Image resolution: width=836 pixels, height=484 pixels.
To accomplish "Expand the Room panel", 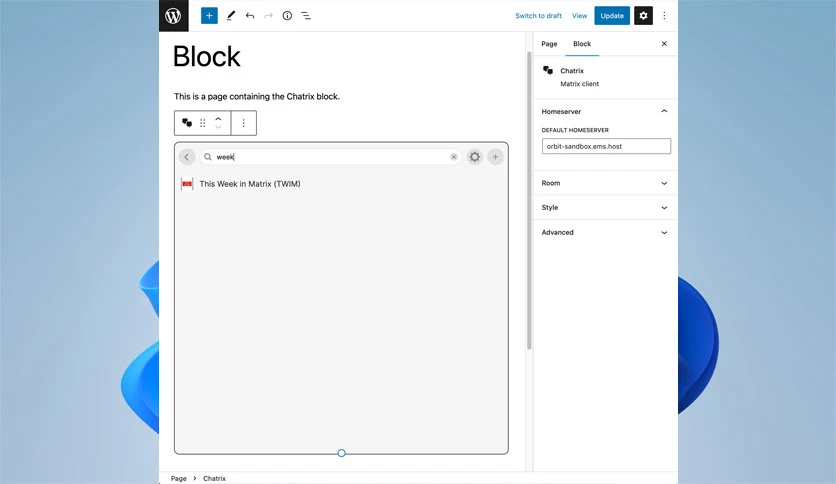I will pos(605,183).
